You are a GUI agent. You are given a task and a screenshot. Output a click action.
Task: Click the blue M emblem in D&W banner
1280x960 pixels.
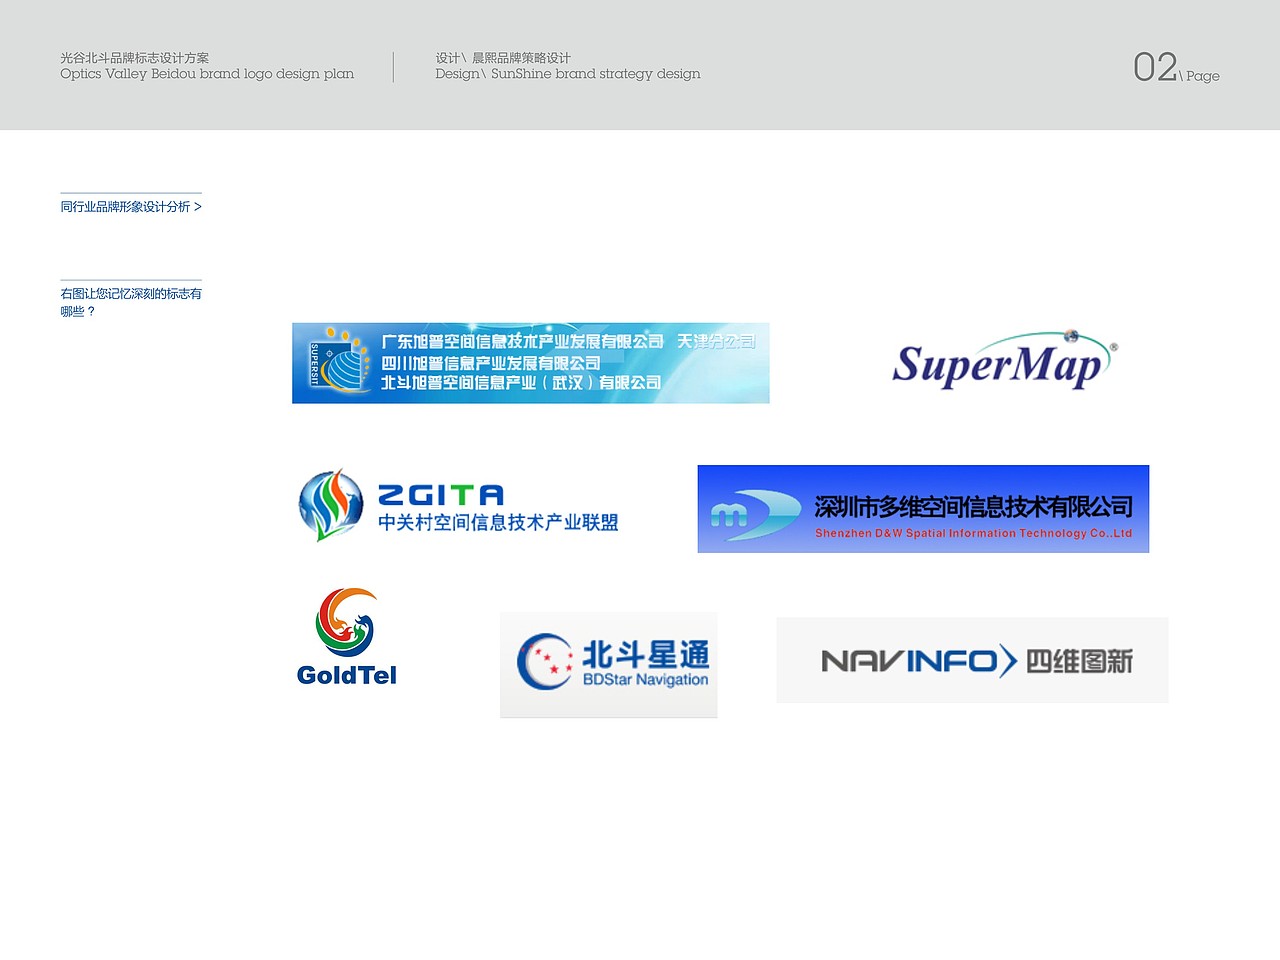tap(754, 515)
